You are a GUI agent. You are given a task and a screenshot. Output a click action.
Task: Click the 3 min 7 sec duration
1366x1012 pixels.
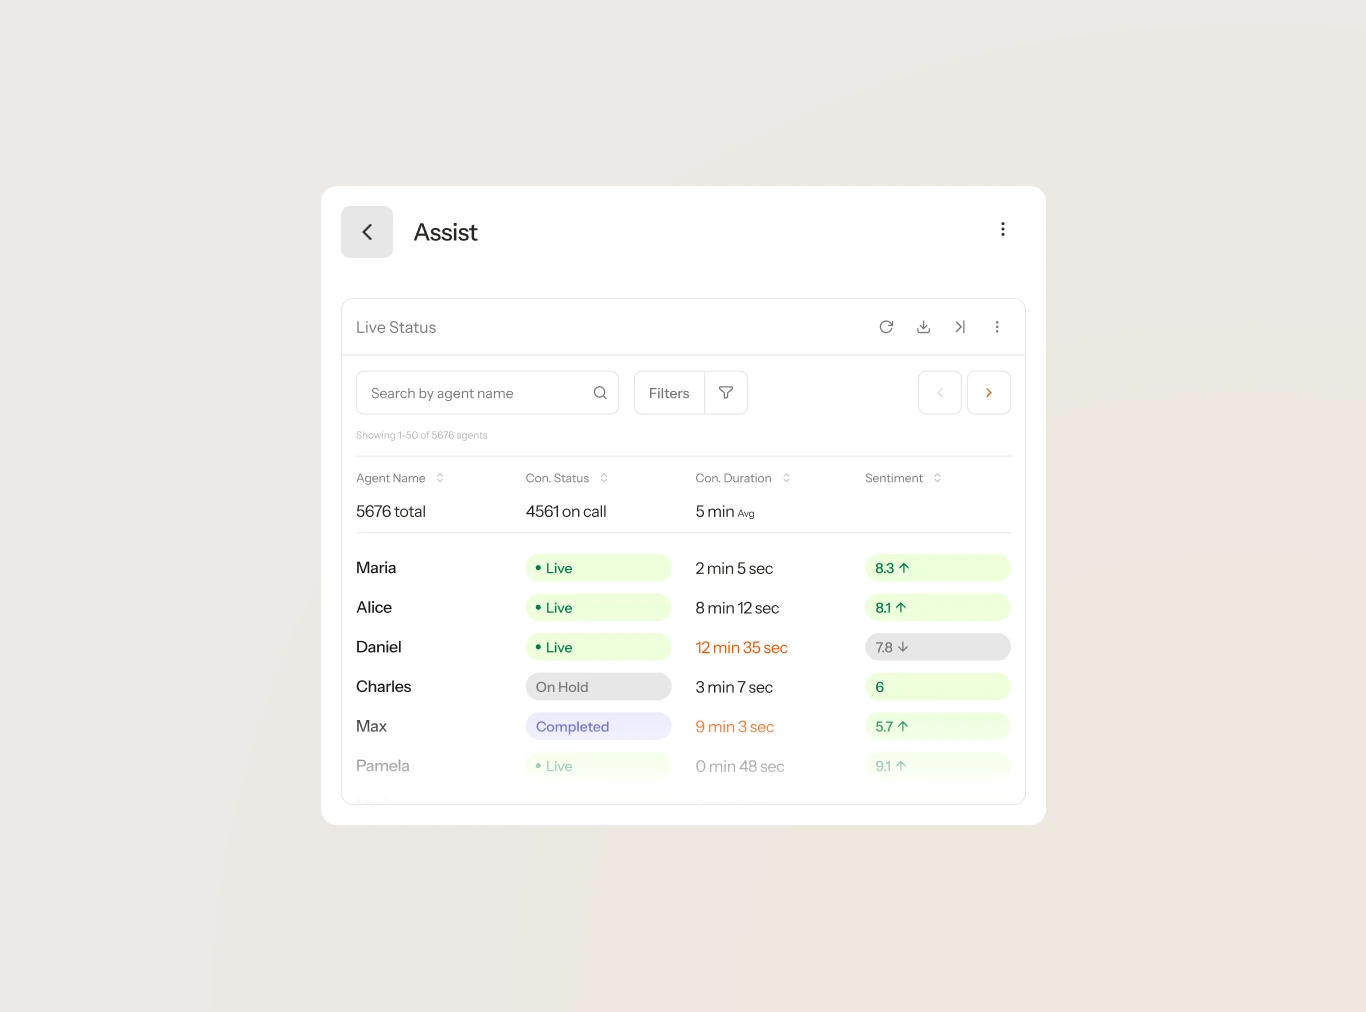[x=734, y=687]
